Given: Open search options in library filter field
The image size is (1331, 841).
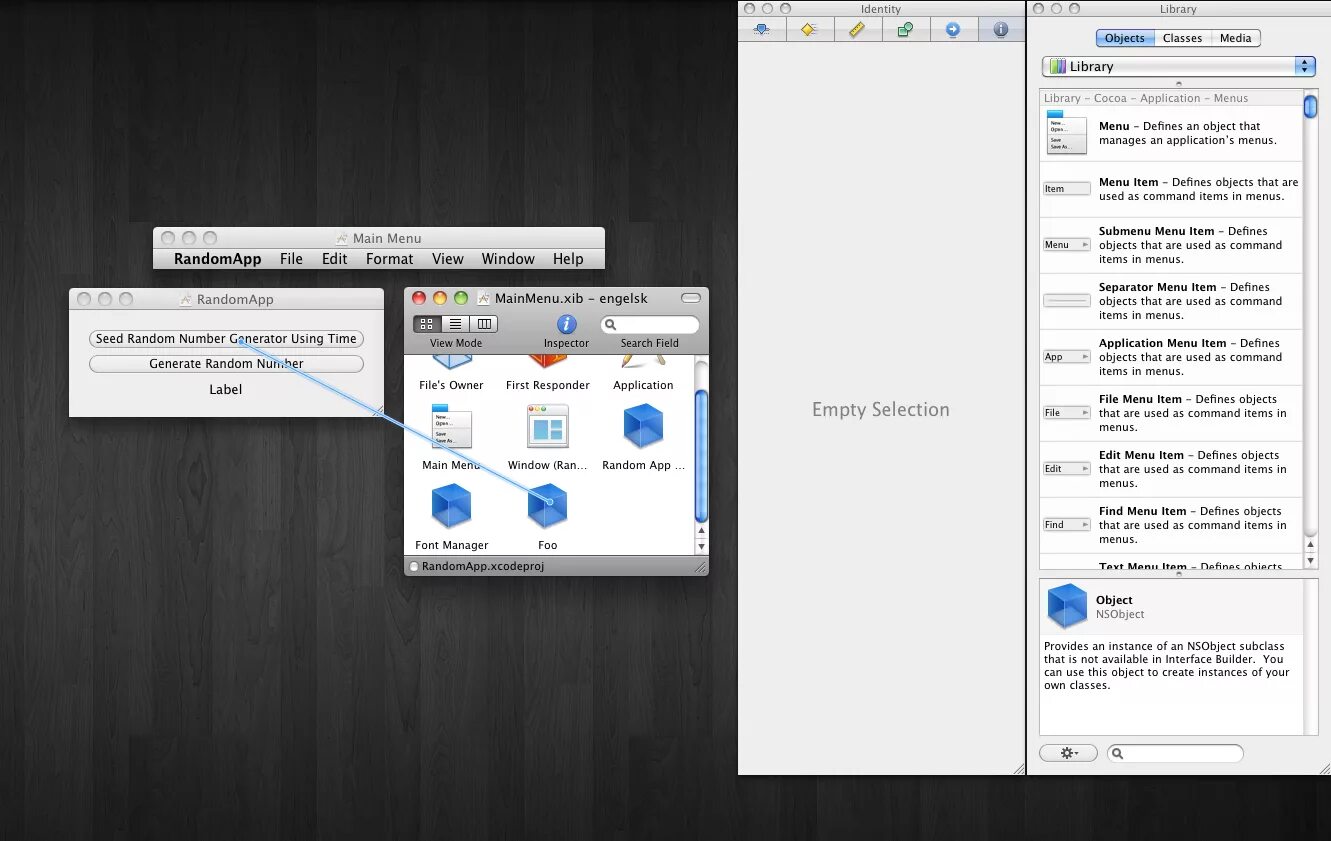Looking at the screenshot, I should 1119,753.
